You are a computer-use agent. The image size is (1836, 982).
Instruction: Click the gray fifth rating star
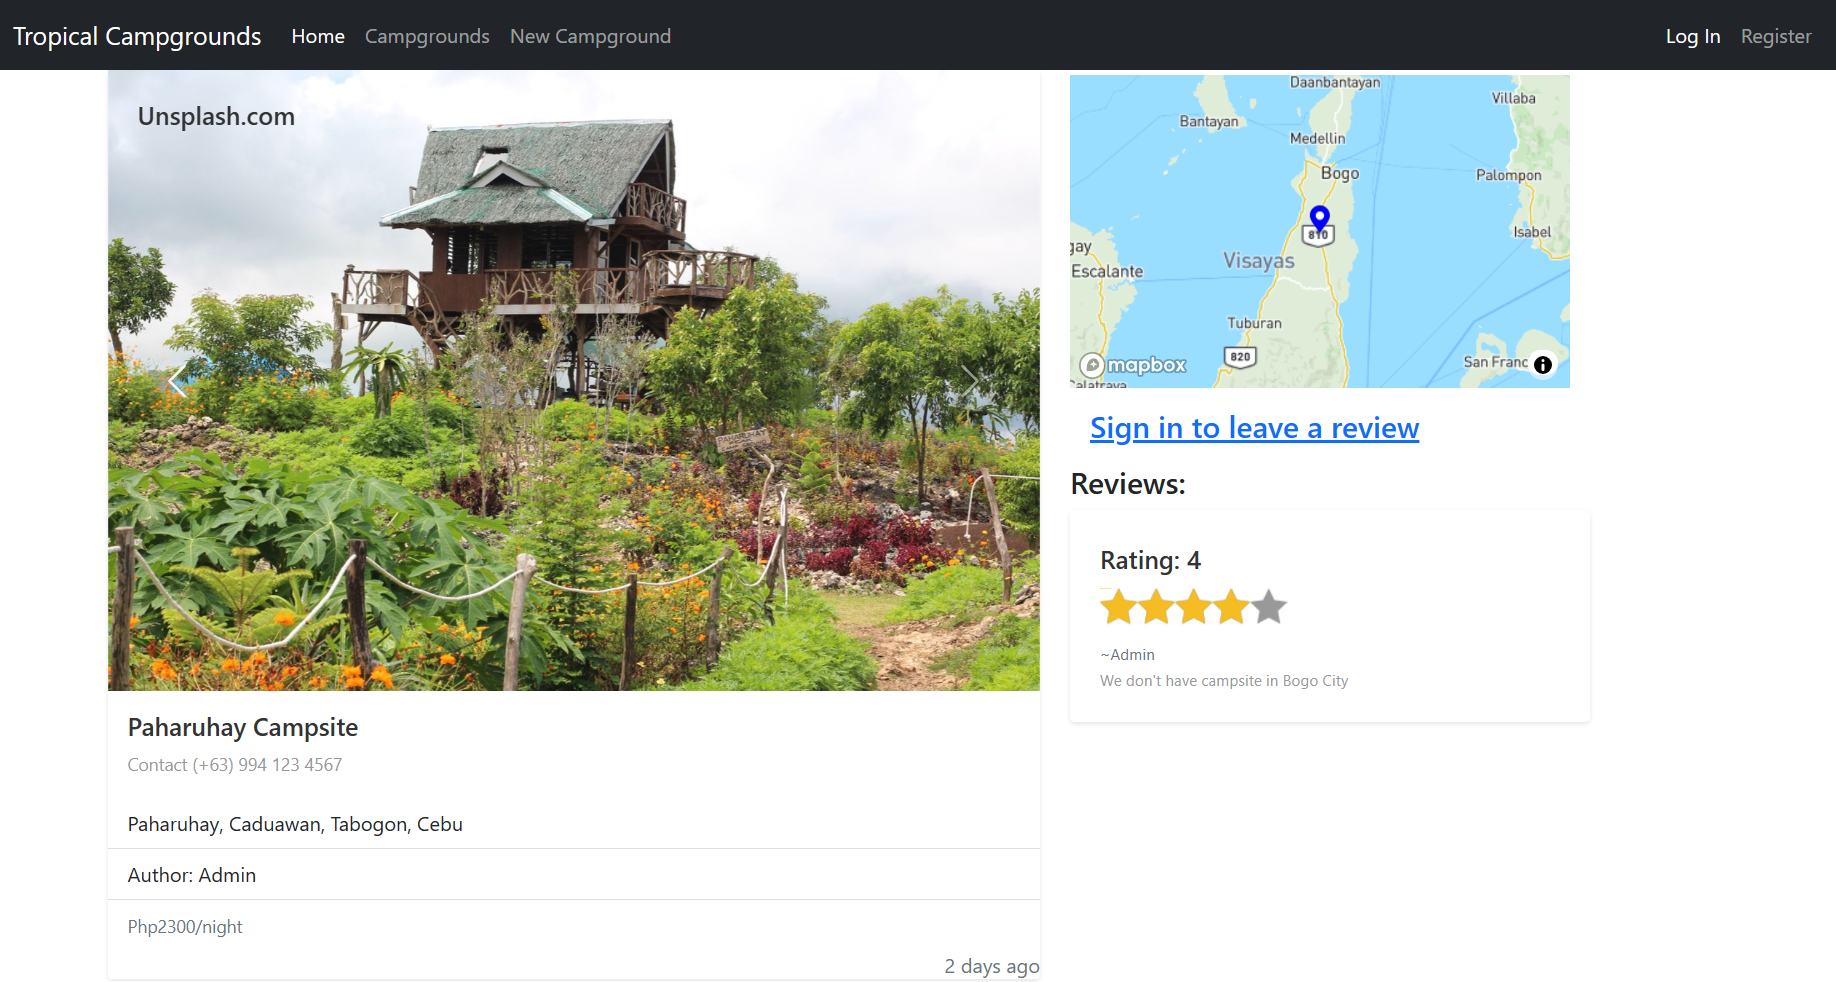[1270, 606]
